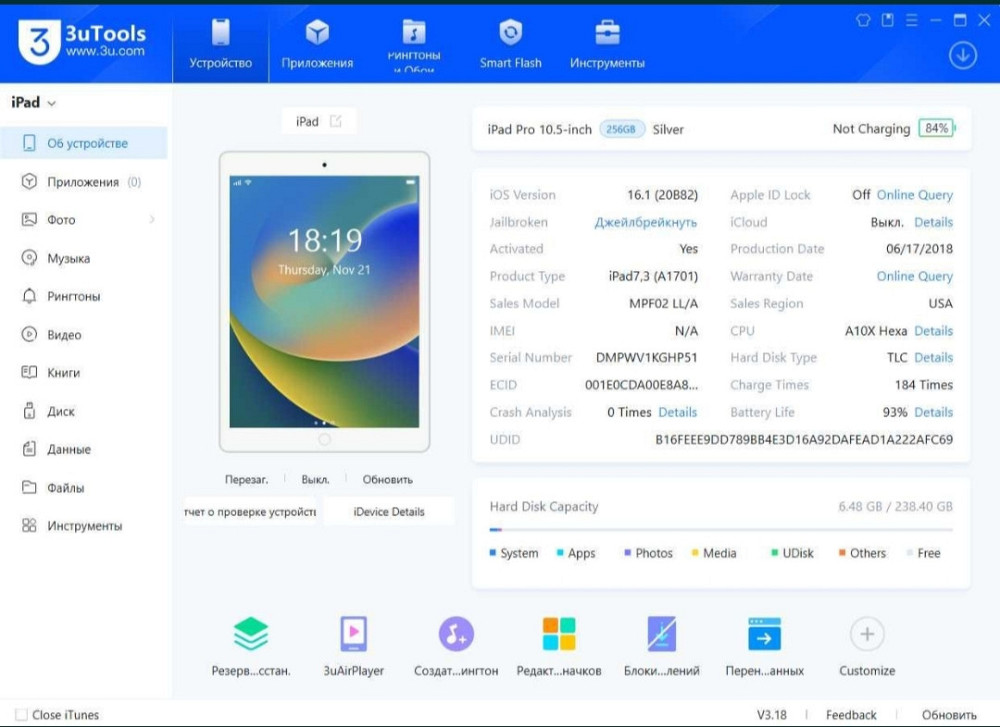
Task: Click the Customize plus icon
Action: click(866, 633)
